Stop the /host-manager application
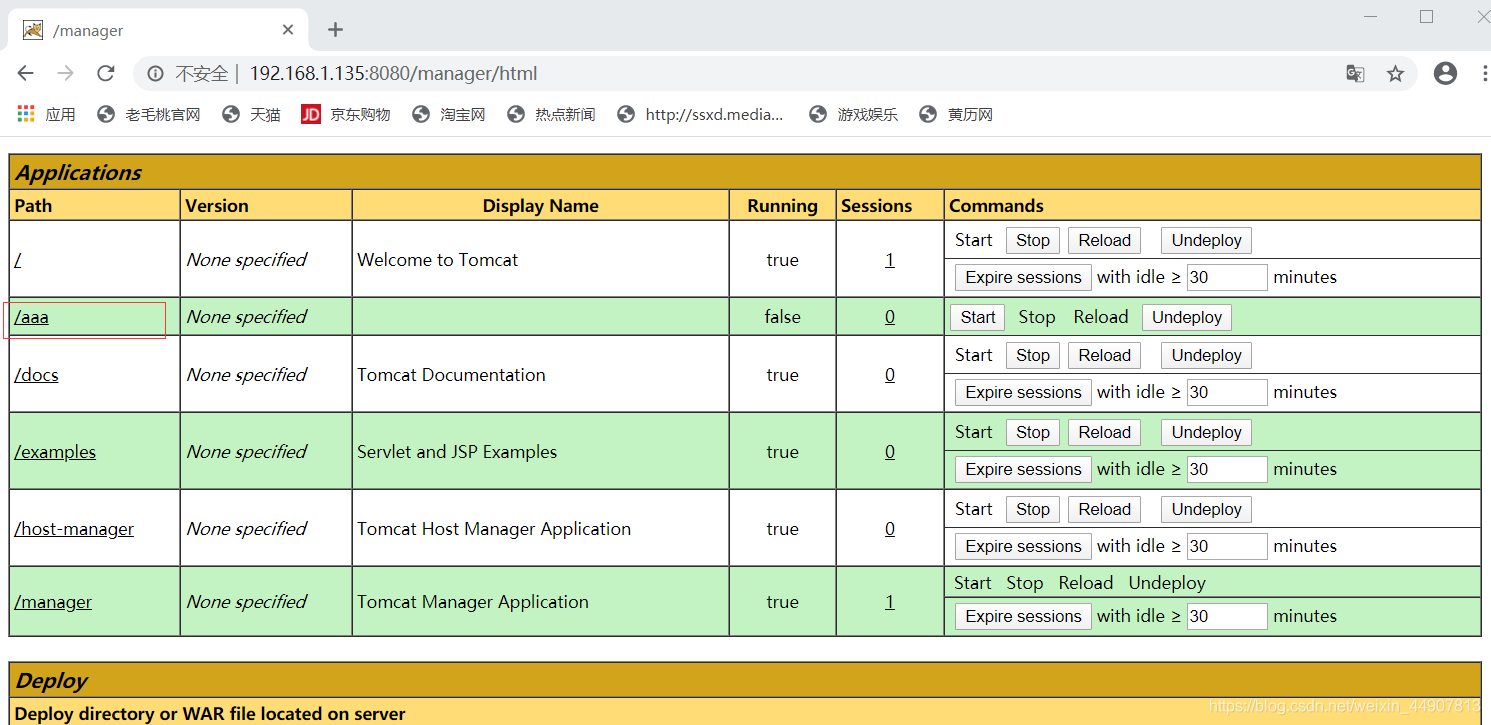 1033,509
